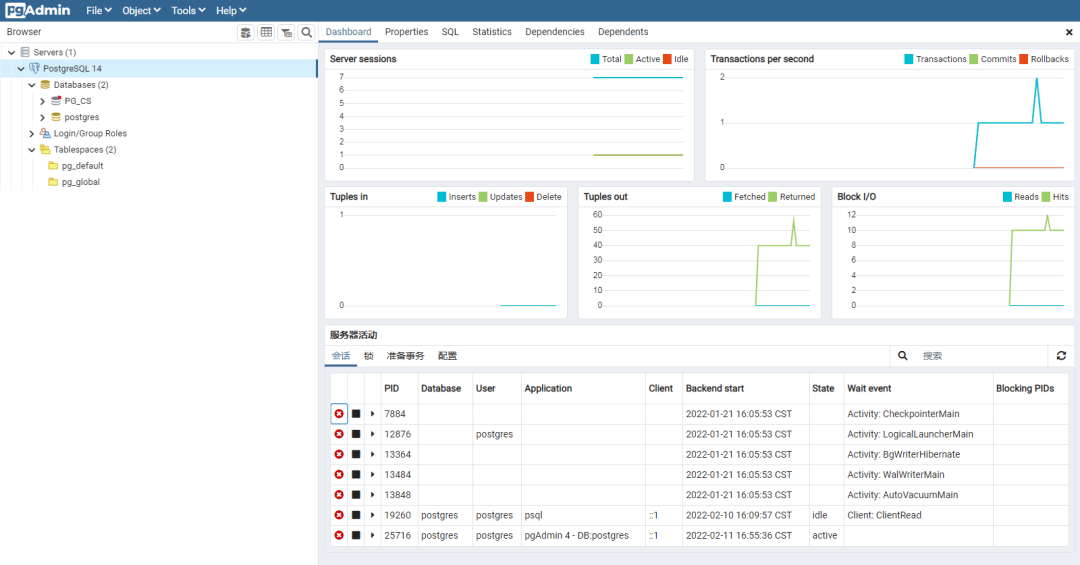
Task: Click the pg_default folder icon
Action: (x=53, y=165)
